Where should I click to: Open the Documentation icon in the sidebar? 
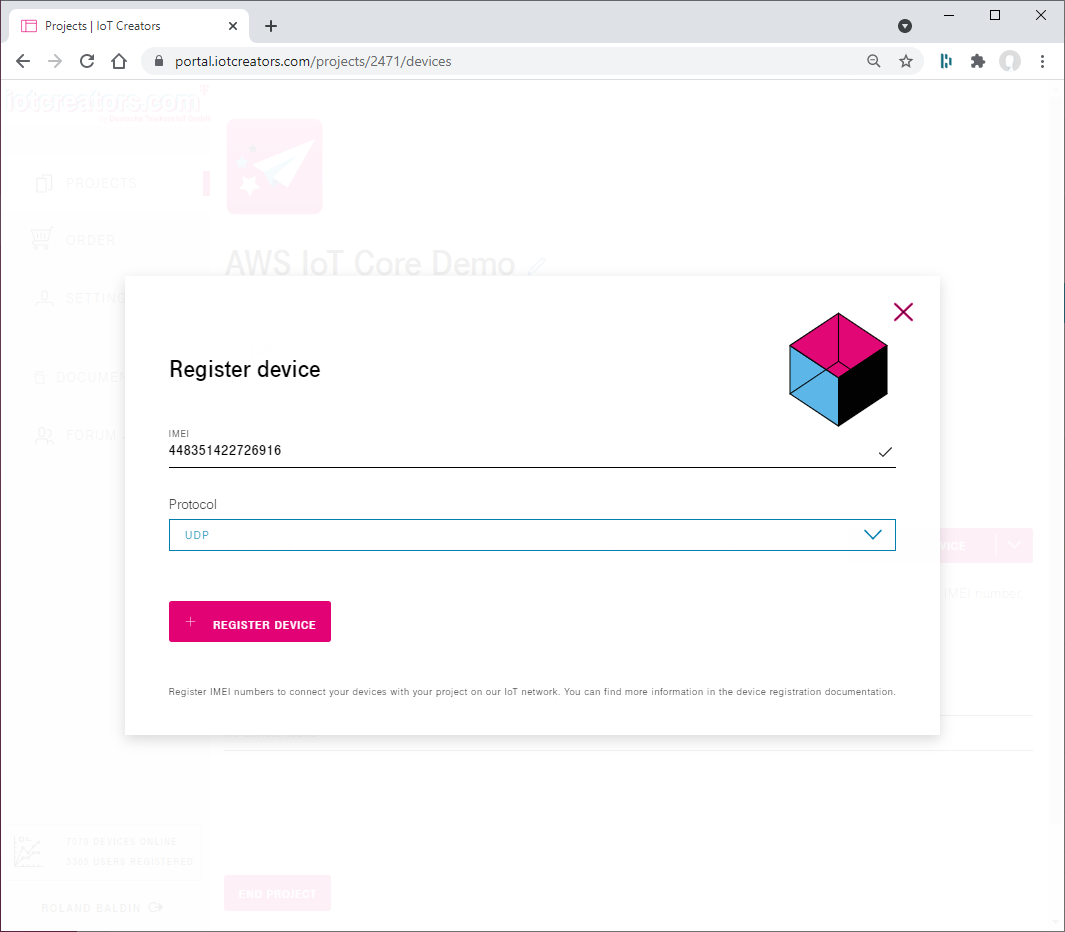coord(41,376)
